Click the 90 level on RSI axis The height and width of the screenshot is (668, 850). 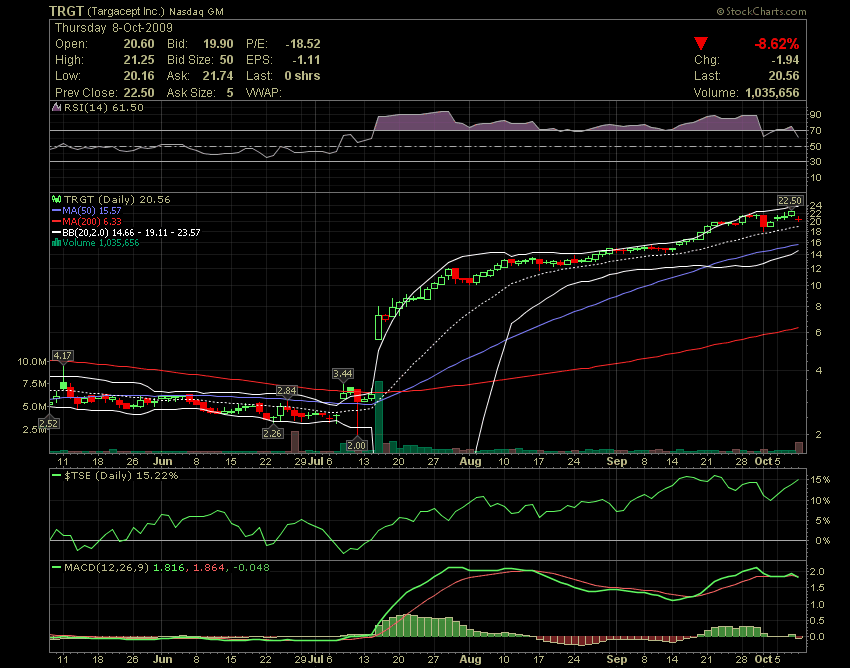(x=816, y=114)
